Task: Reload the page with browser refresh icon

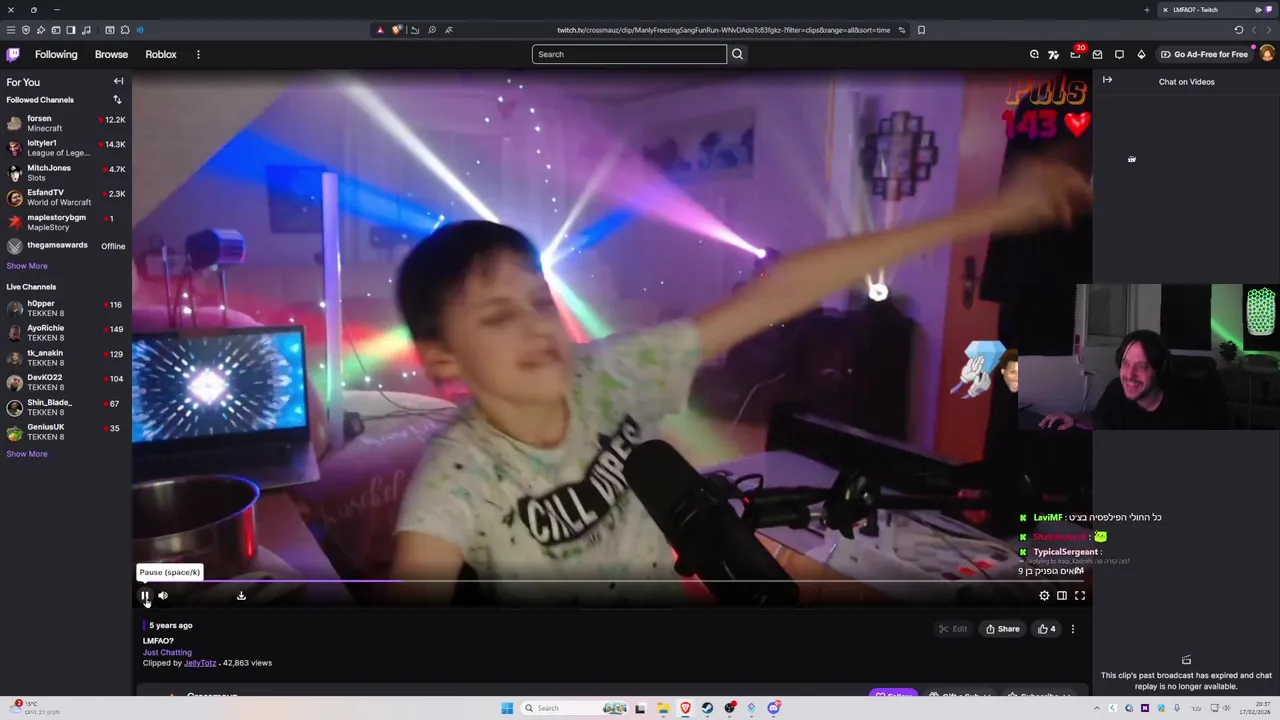Action: [1238, 30]
